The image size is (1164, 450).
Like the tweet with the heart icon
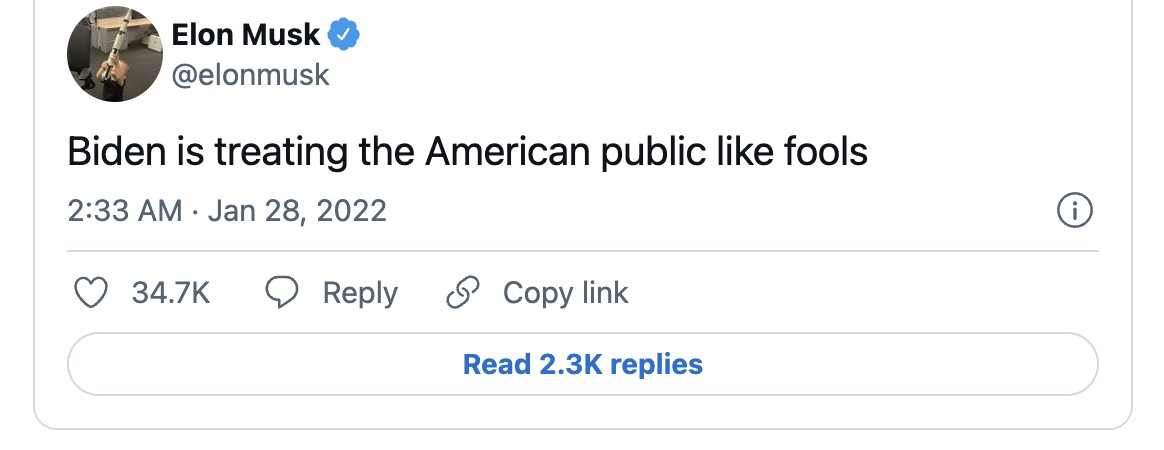91,293
